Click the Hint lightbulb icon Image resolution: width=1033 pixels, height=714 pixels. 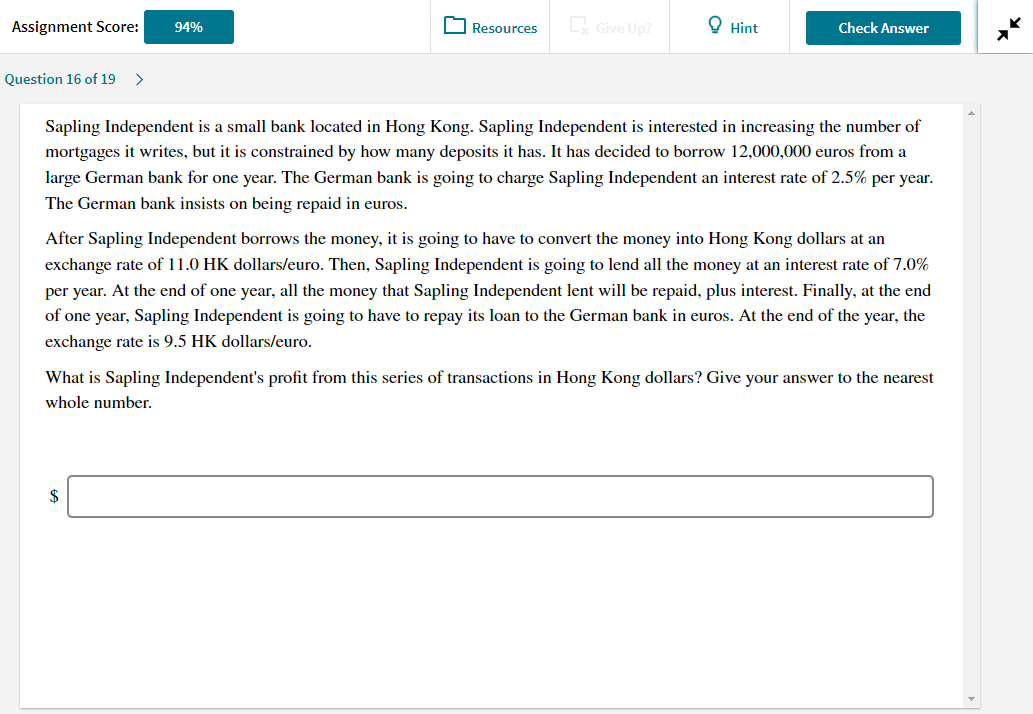714,27
